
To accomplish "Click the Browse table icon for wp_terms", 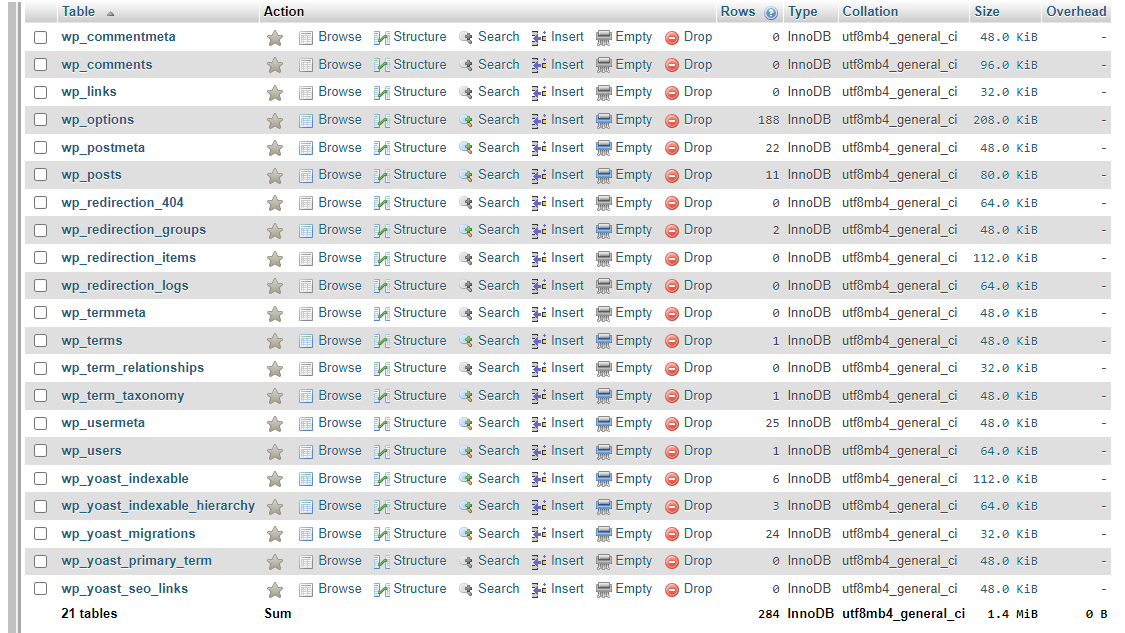I will (x=306, y=342).
